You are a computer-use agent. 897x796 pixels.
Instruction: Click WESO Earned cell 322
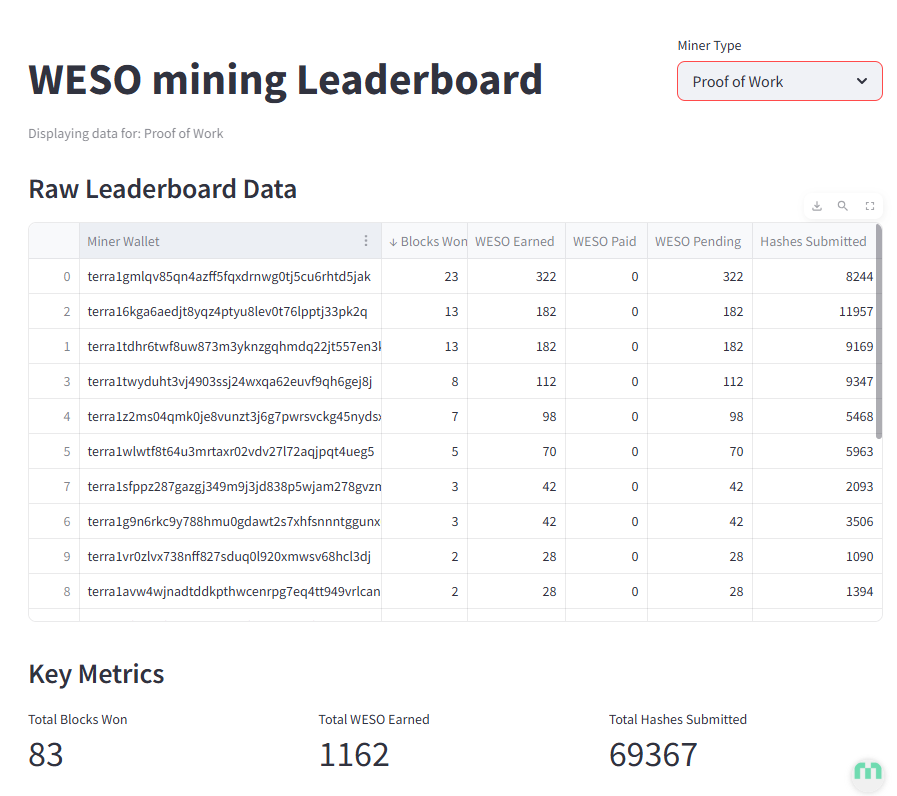(516, 276)
